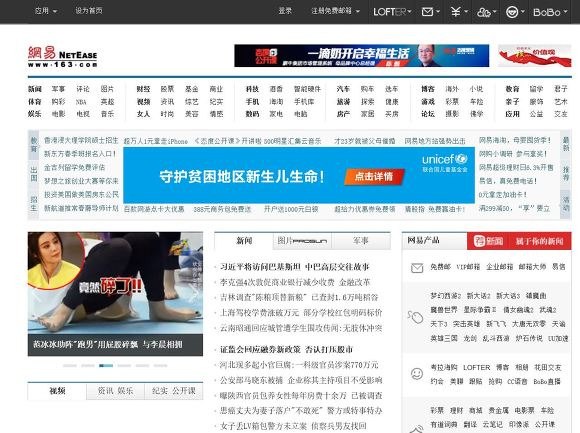
Task: Open the 范冰冰 slideshow image
Action: [x=115, y=283]
